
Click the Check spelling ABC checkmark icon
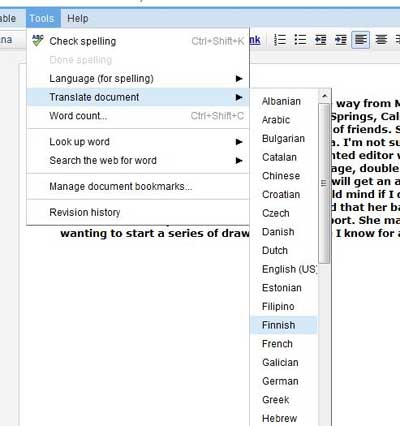pos(38,41)
